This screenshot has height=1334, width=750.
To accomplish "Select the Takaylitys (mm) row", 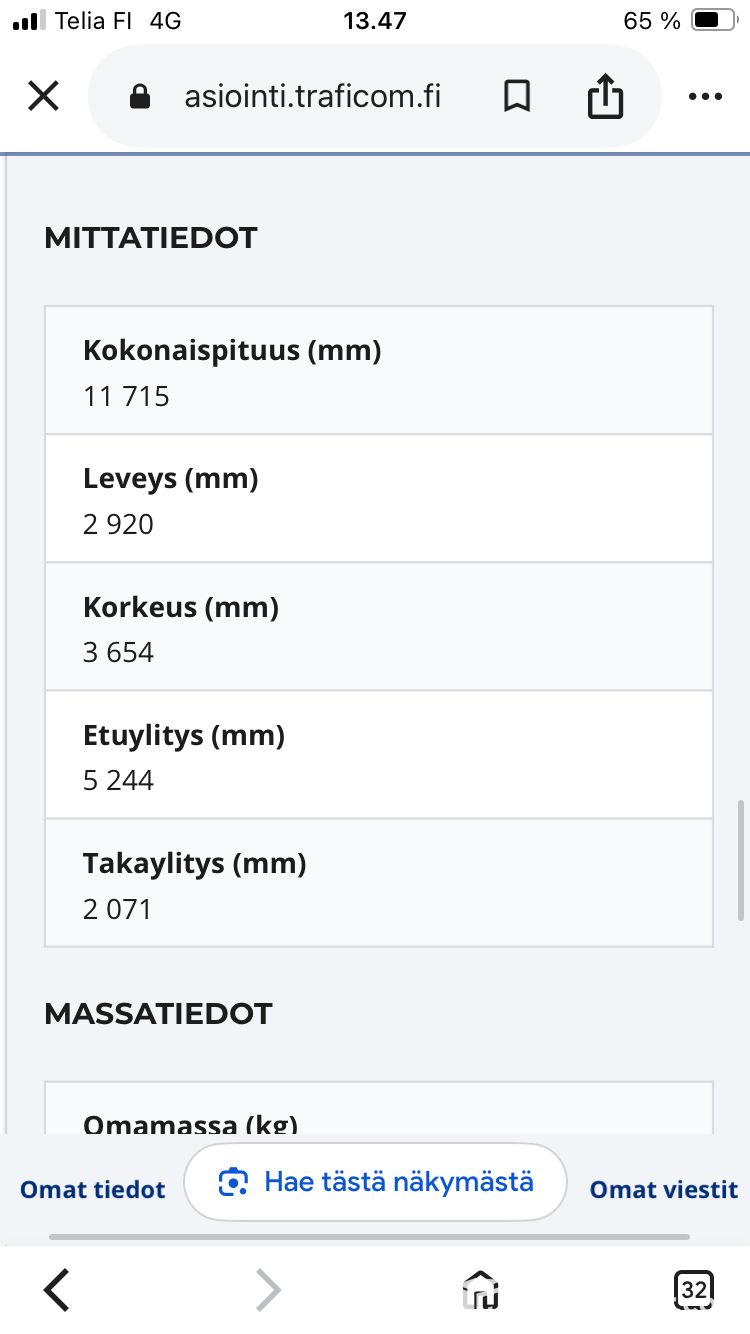I will tap(379, 883).
